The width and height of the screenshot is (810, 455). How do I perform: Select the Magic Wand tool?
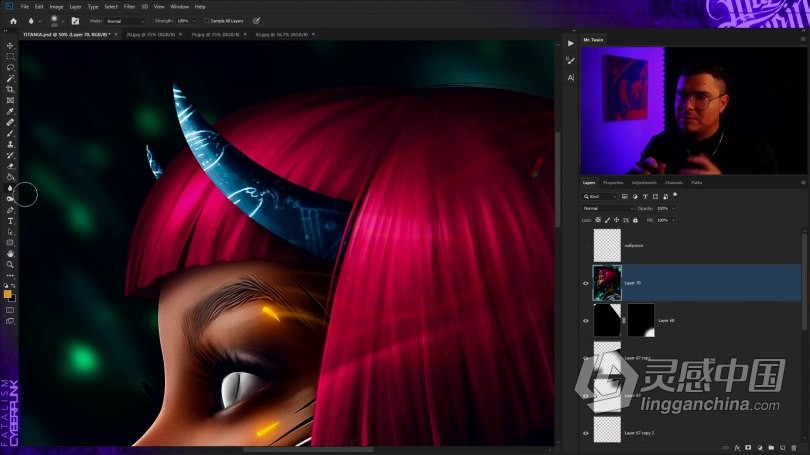(10, 79)
